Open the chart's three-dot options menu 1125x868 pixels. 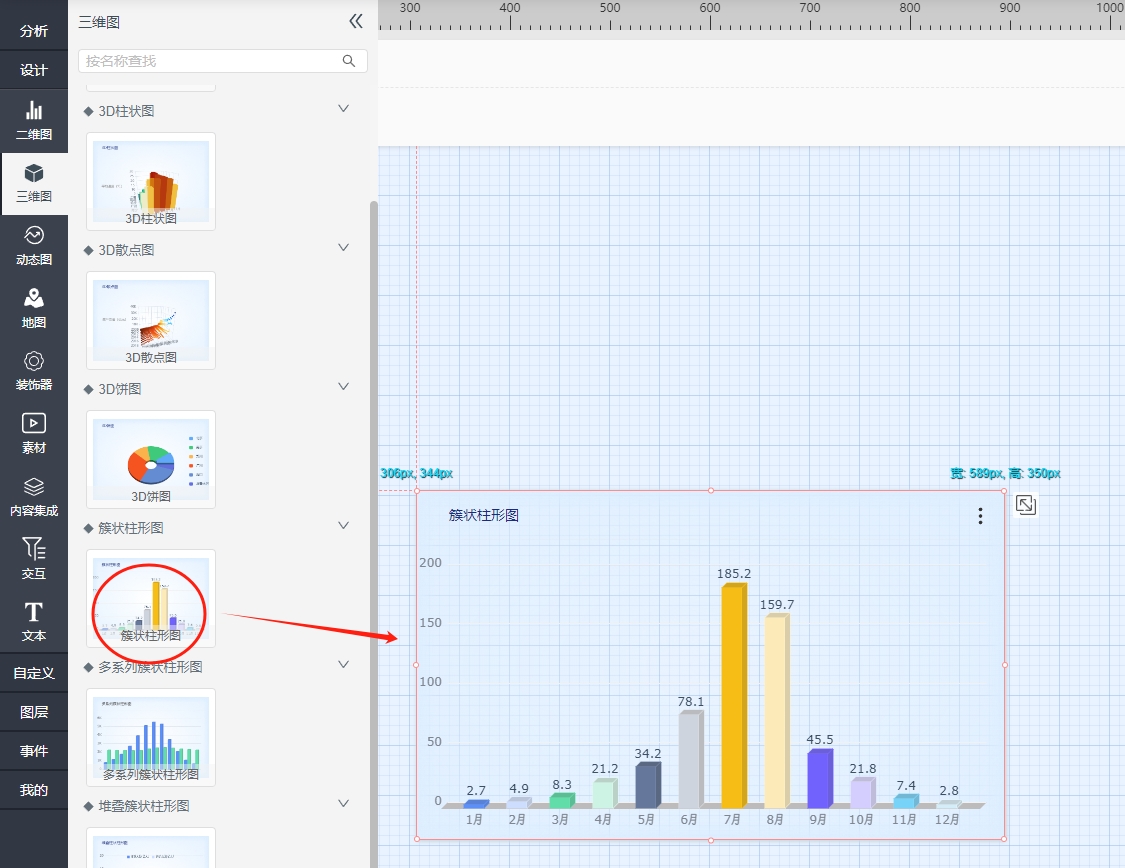[x=980, y=516]
